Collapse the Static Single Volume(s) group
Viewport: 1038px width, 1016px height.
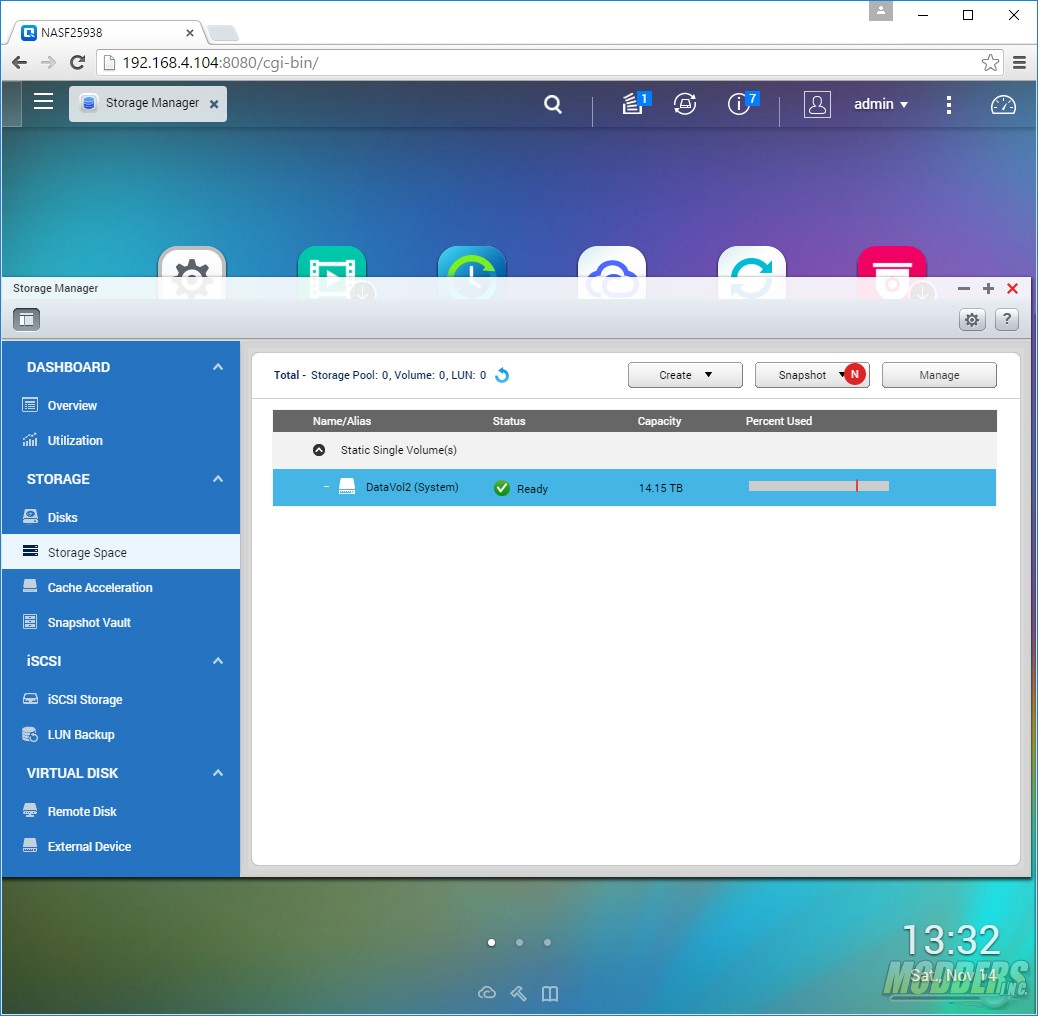[319, 450]
